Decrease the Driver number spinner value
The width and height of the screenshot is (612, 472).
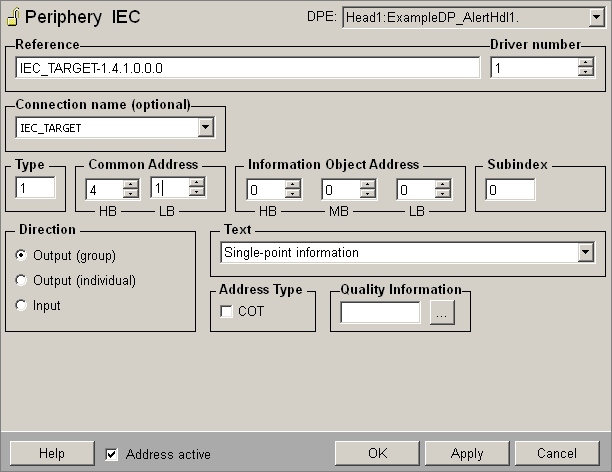pos(585,72)
